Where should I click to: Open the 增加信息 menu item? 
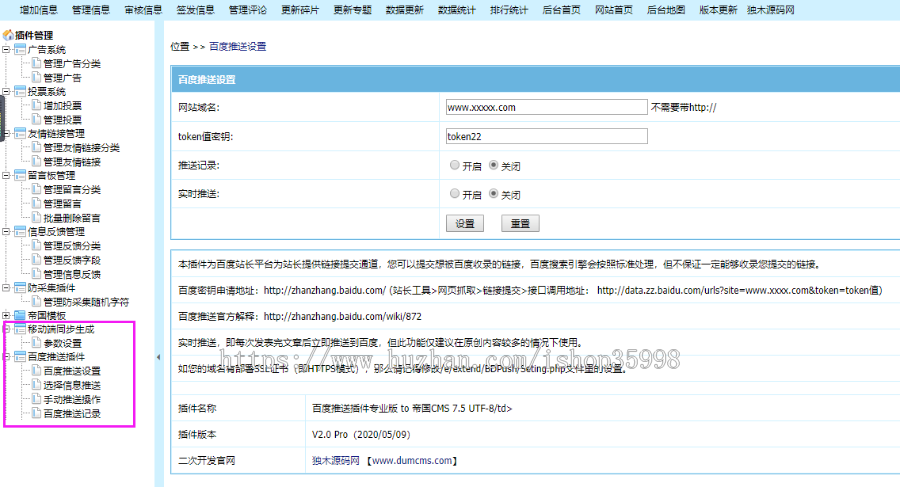38,10
